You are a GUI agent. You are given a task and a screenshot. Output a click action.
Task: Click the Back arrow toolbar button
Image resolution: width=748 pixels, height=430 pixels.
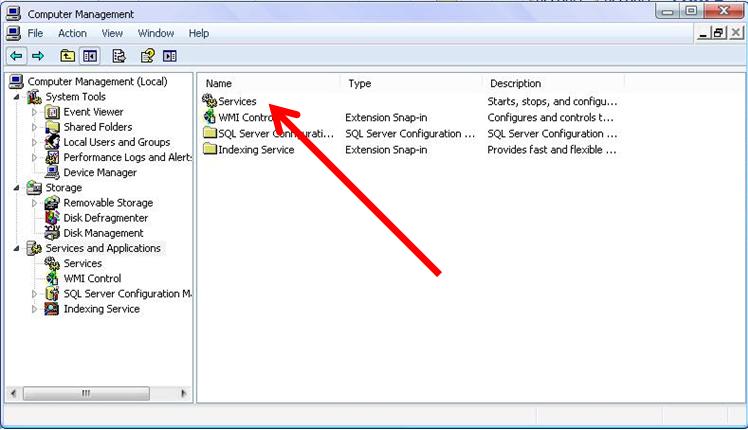pyautogui.click(x=16, y=56)
